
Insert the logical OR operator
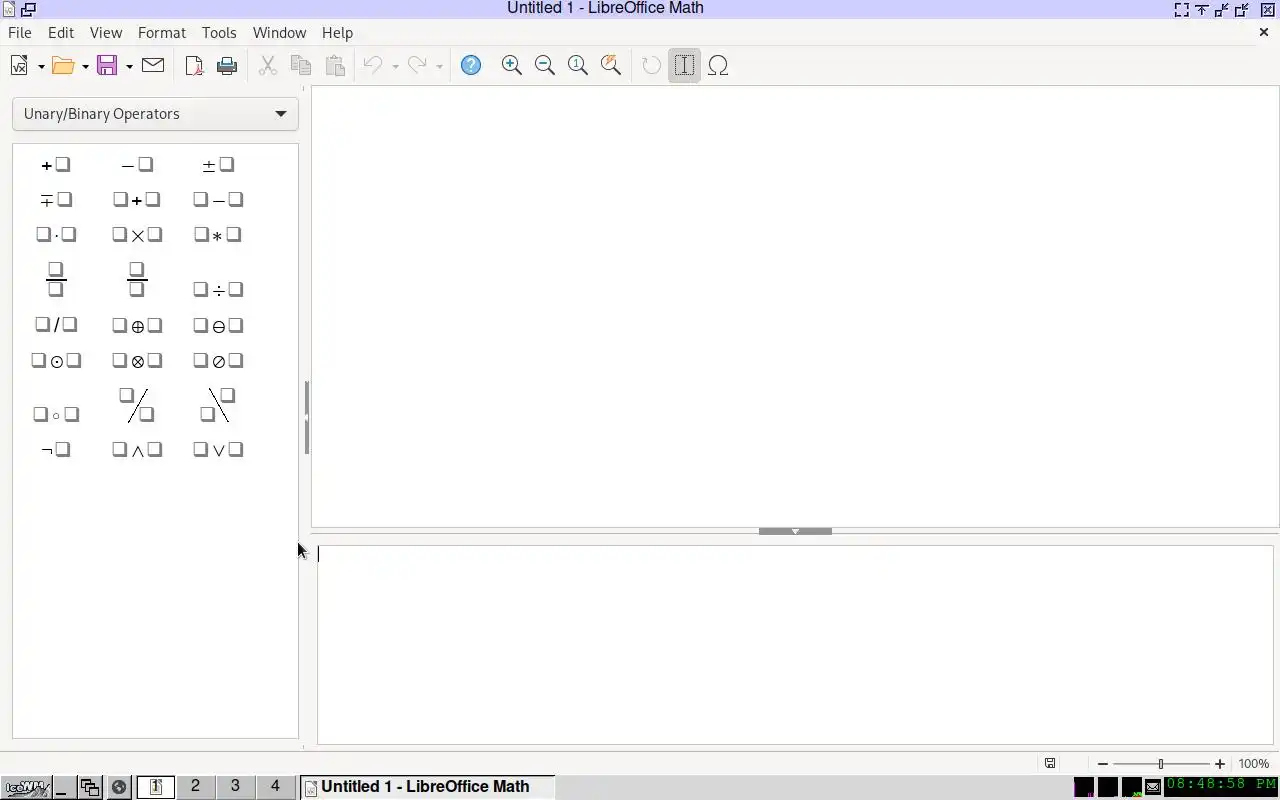pos(218,450)
